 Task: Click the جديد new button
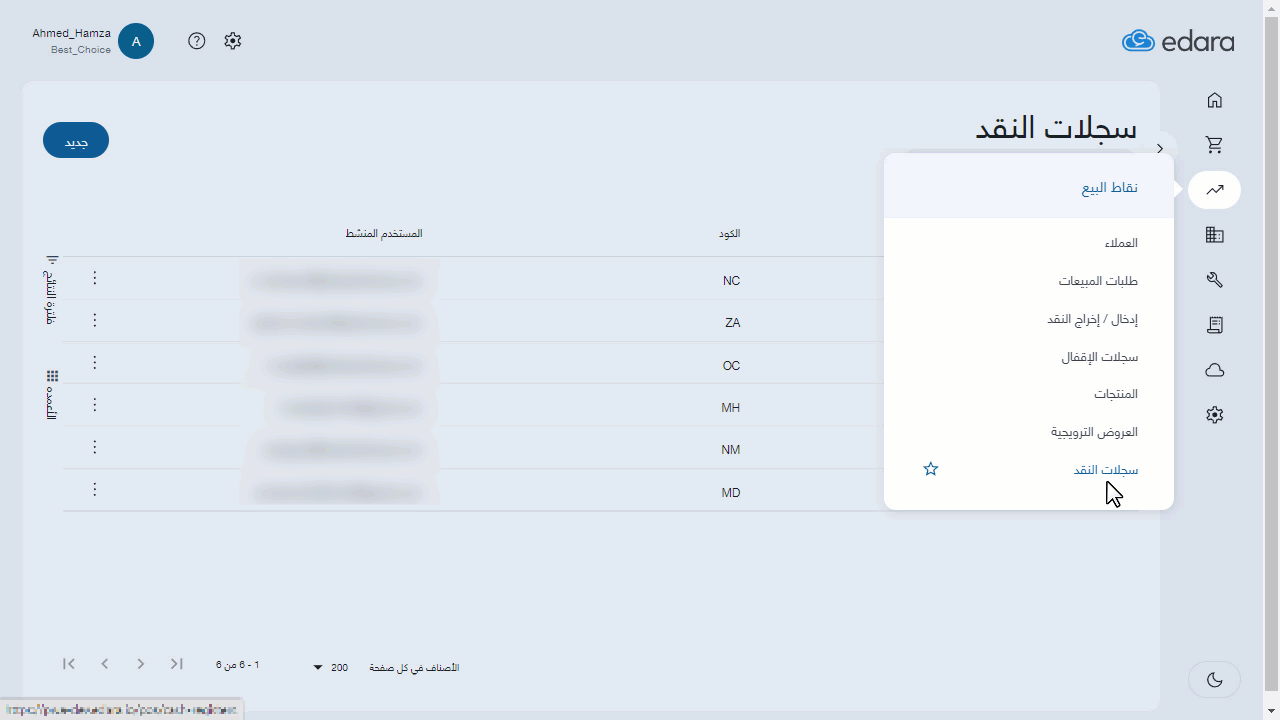[x=76, y=141]
